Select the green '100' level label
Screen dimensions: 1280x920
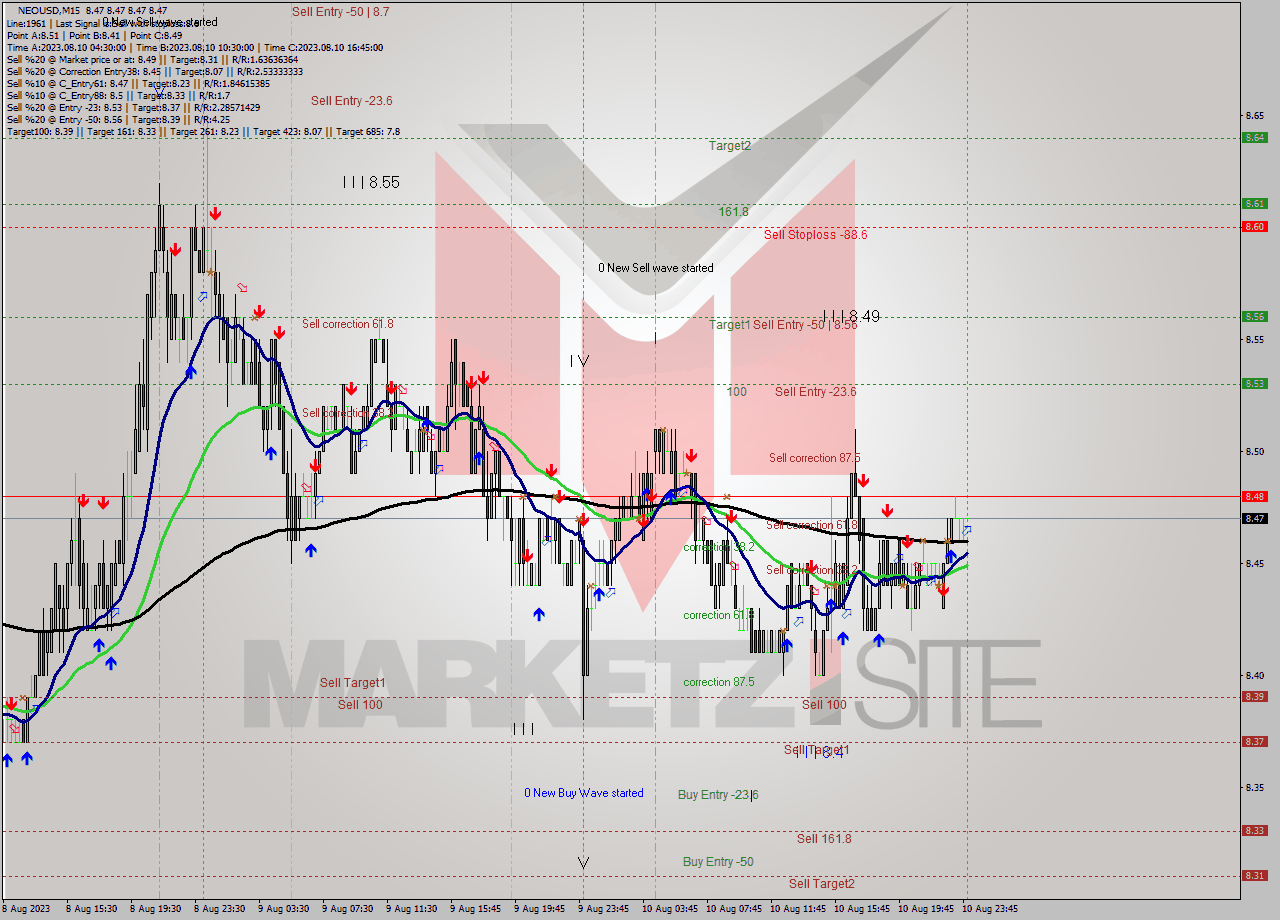(x=737, y=392)
